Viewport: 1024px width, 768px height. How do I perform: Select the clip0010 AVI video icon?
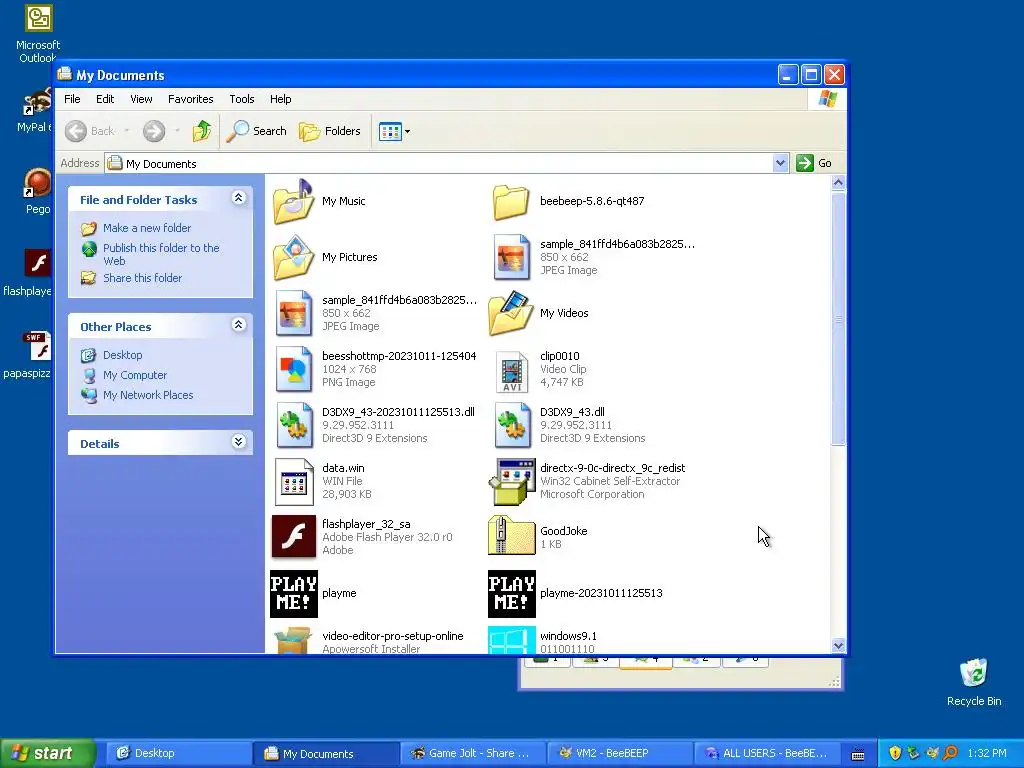511,370
